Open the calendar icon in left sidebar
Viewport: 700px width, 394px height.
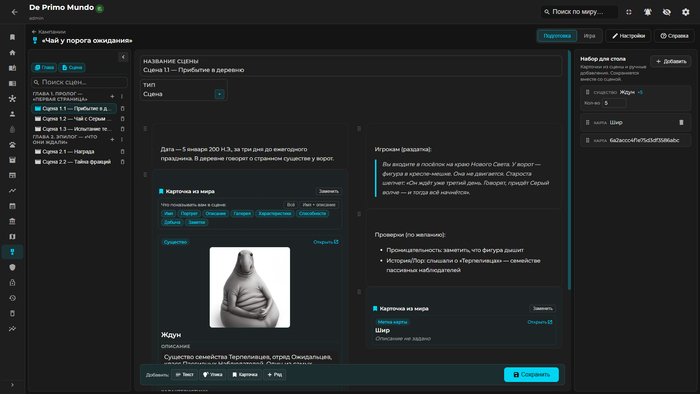tap(12, 206)
